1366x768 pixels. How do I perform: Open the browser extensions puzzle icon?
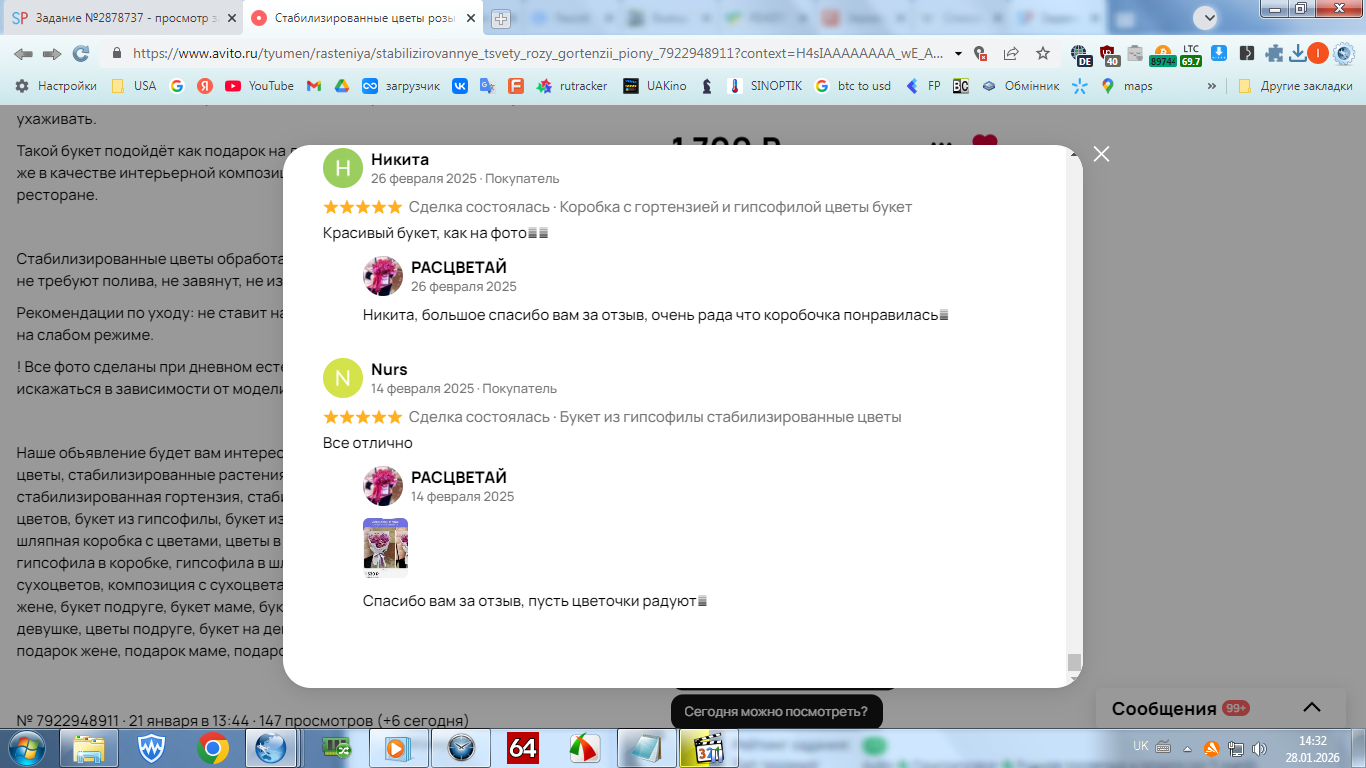[x=1273, y=54]
